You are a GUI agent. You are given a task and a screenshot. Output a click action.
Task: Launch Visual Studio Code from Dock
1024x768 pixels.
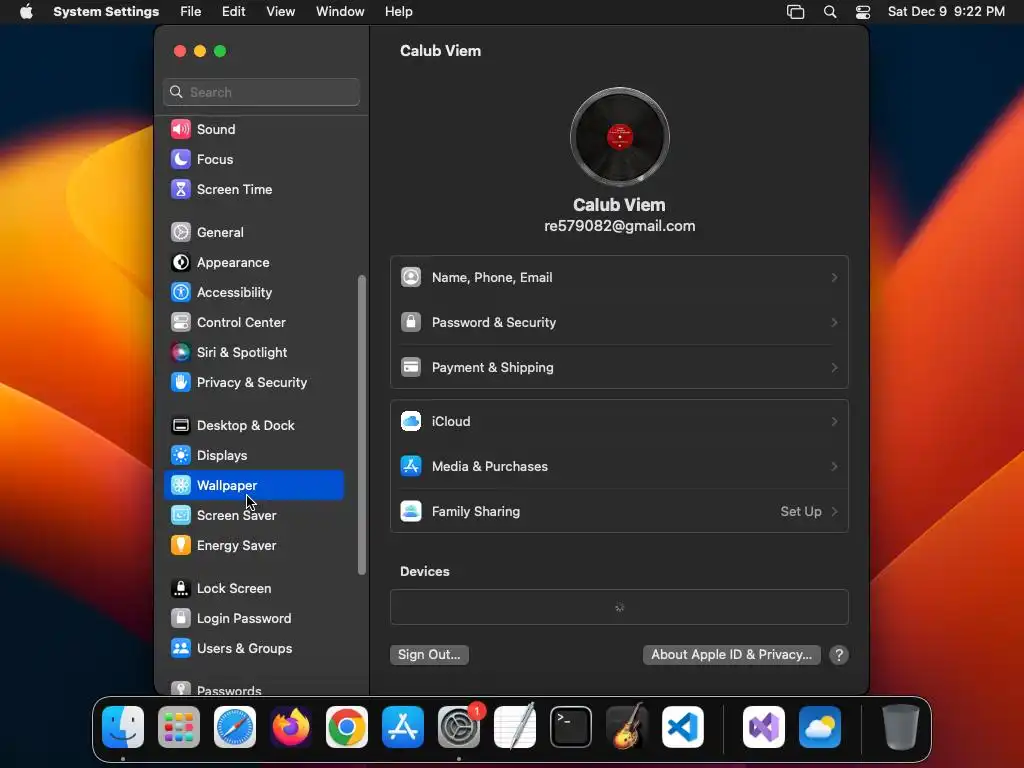click(683, 727)
